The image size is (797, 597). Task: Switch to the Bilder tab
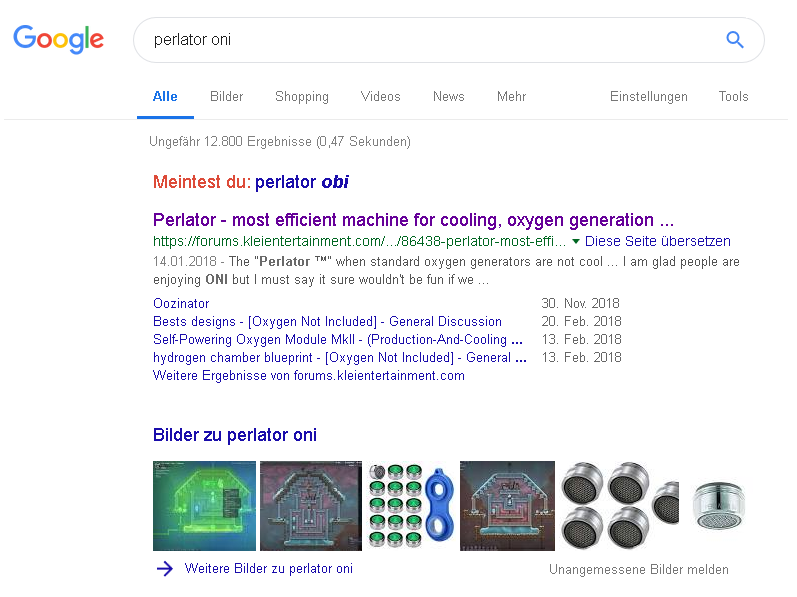point(226,97)
